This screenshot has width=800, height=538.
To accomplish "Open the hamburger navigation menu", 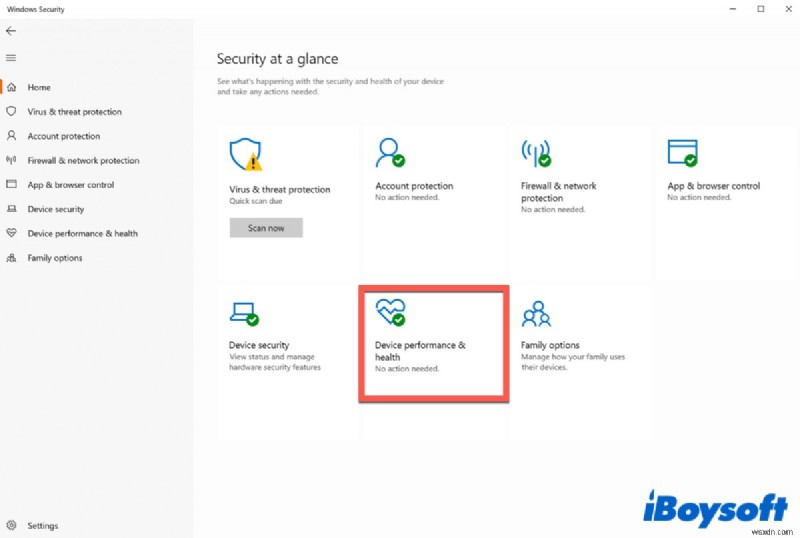I will [11, 58].
